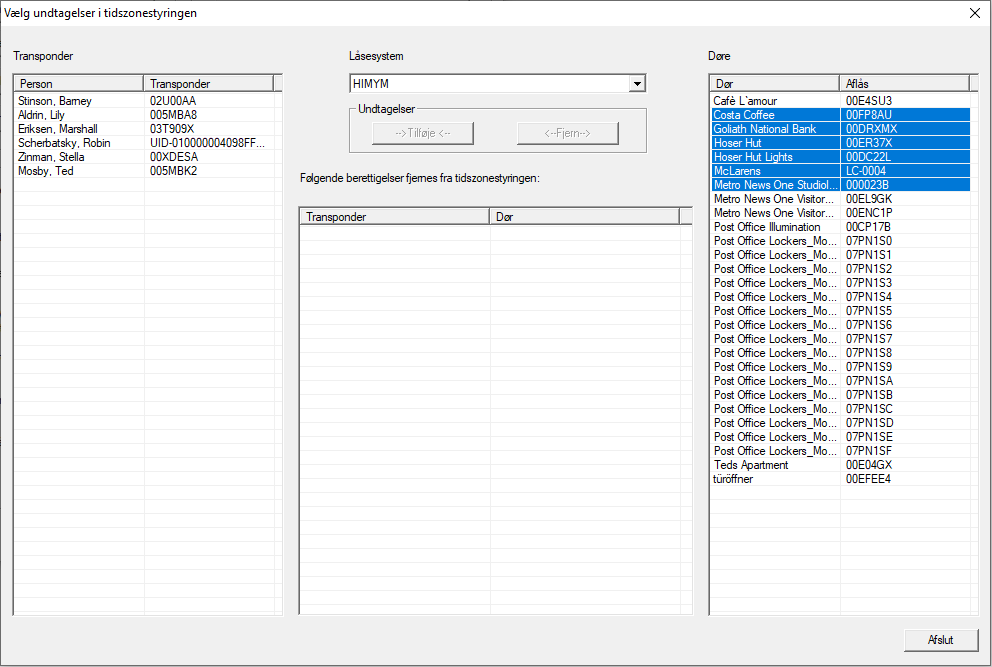Sort transponder list by Person column

click(x=78, y=84)
